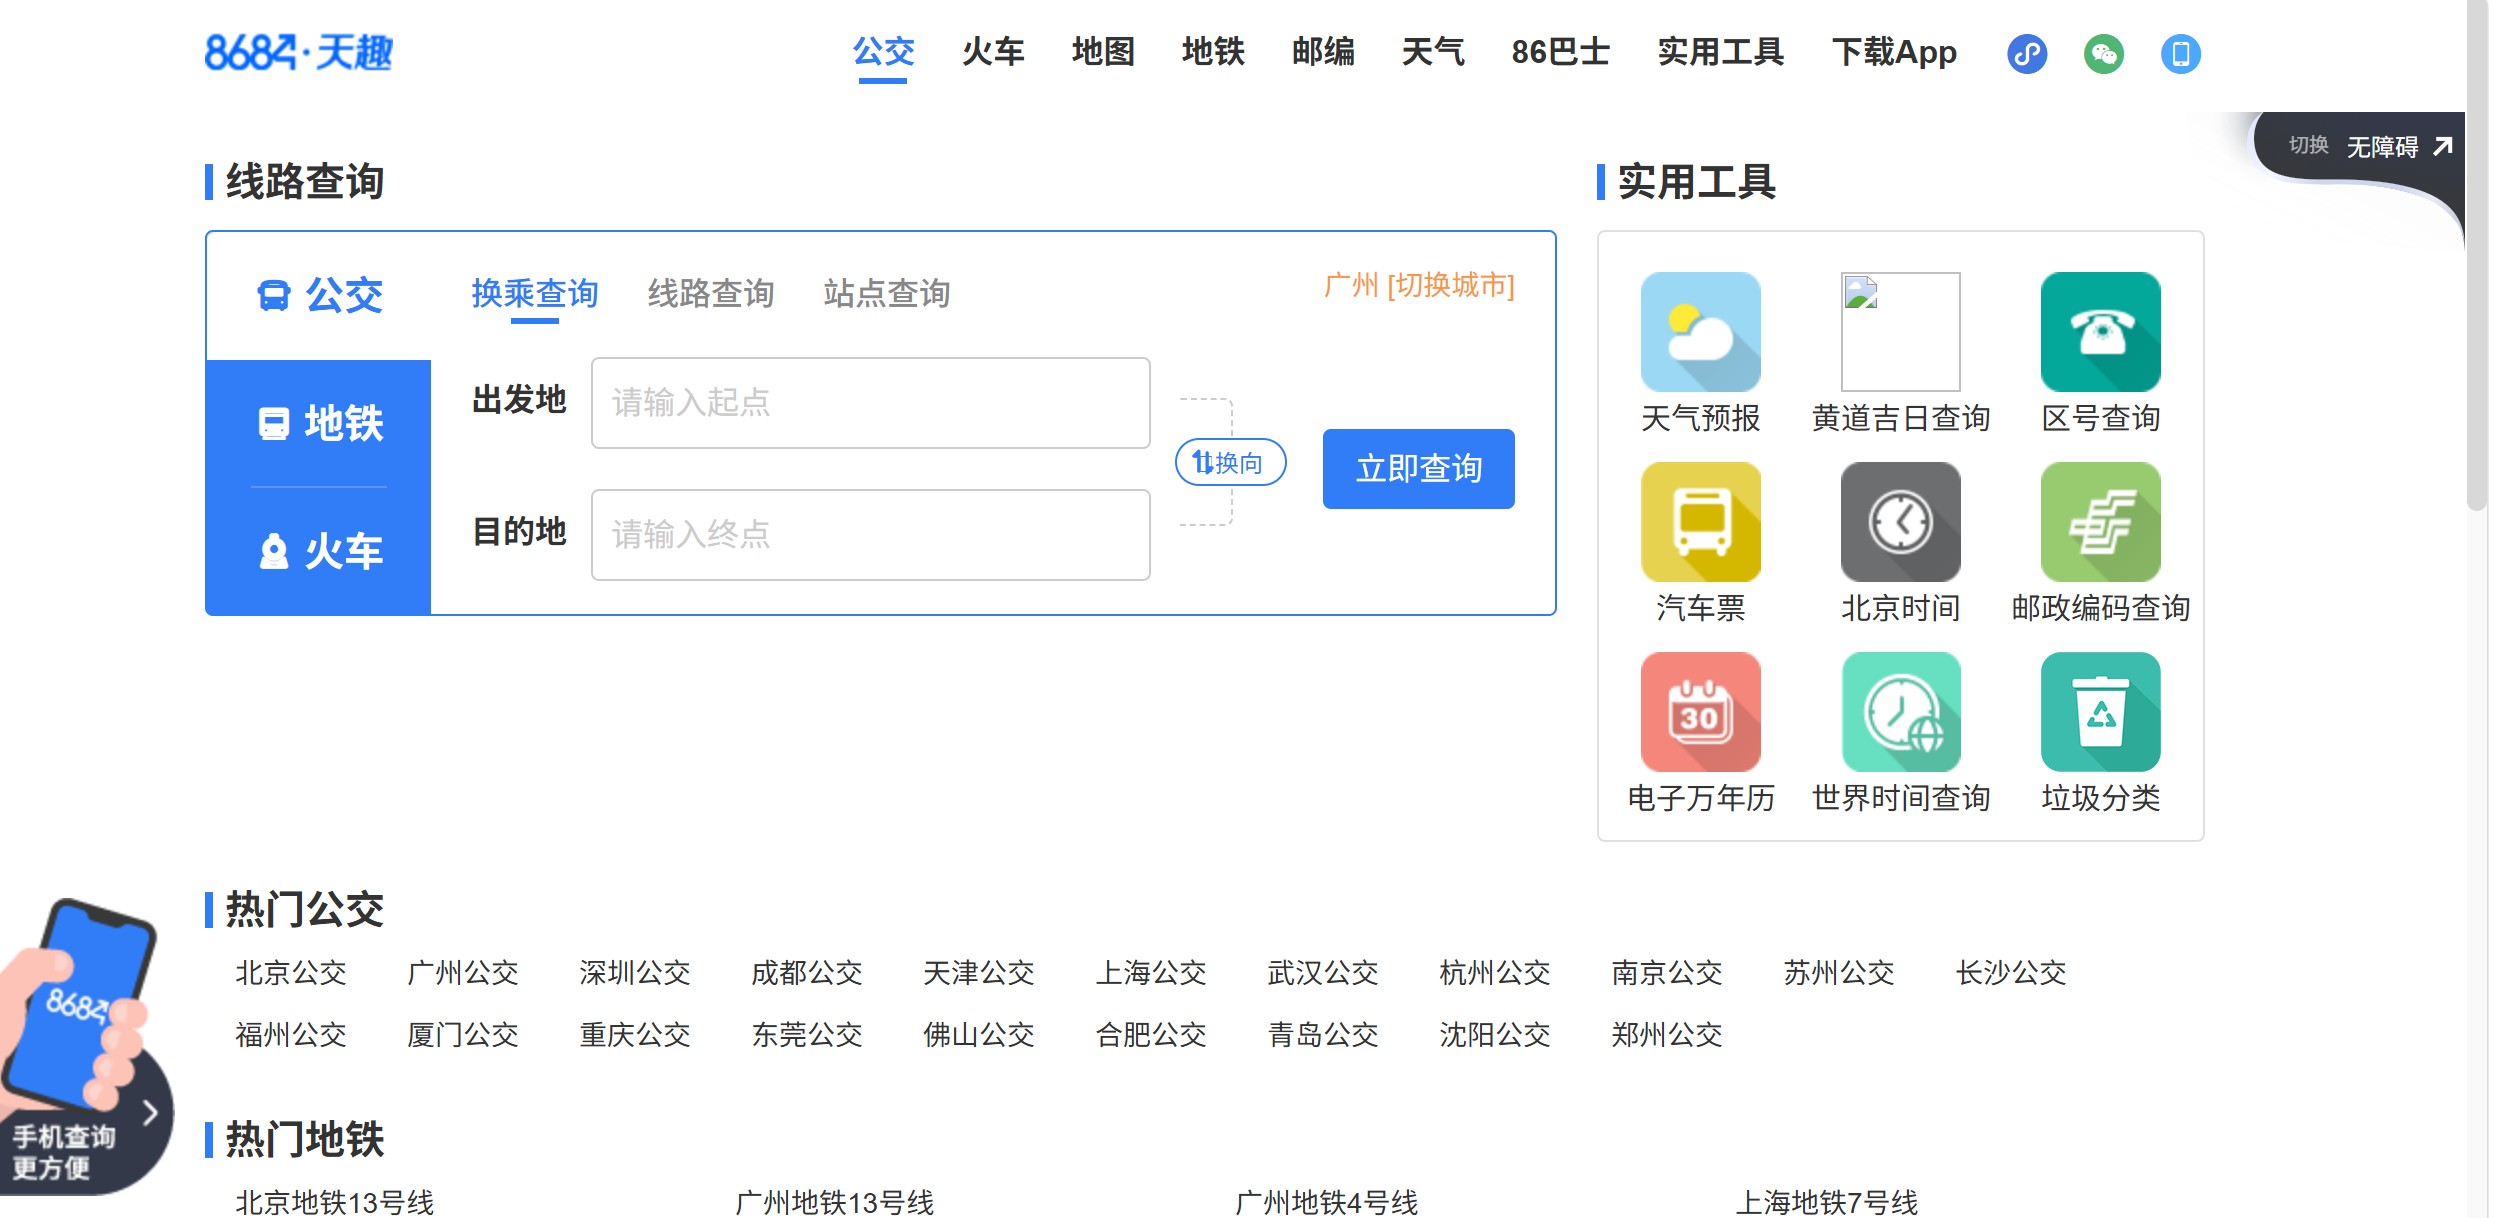
Task: Open the 重庆公交 link
Action: (635, 1034)
